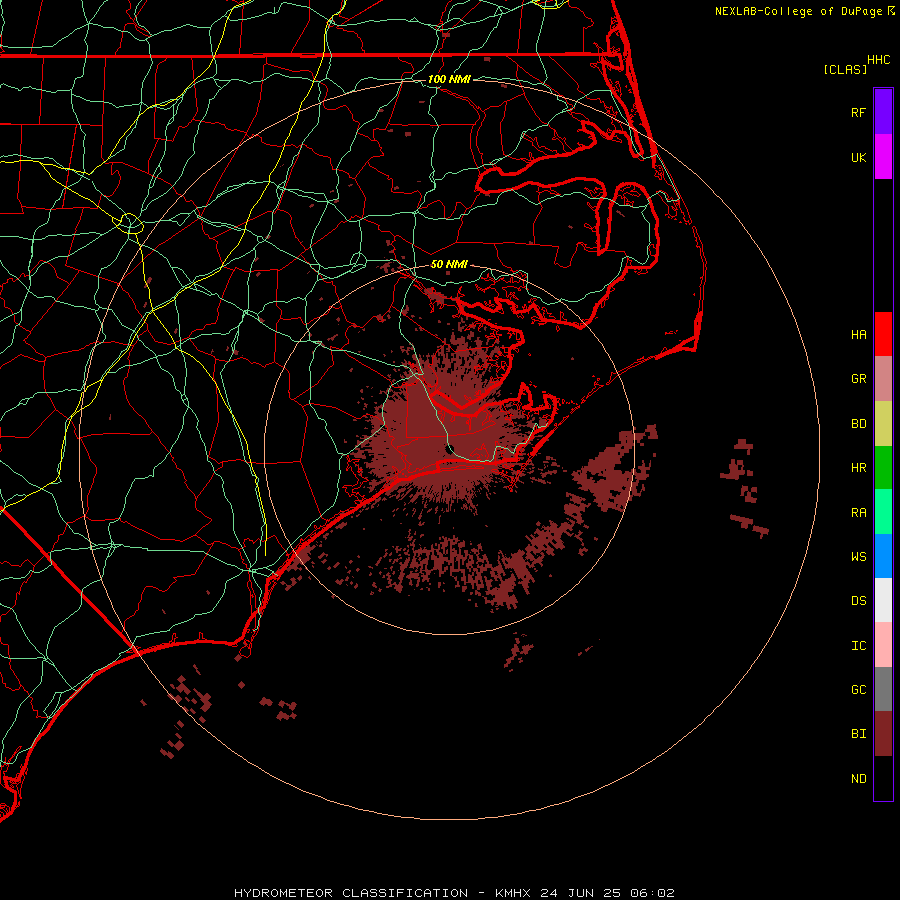Click the [CLAS] units label
The image size is (900, 900).
pos(845,69)
